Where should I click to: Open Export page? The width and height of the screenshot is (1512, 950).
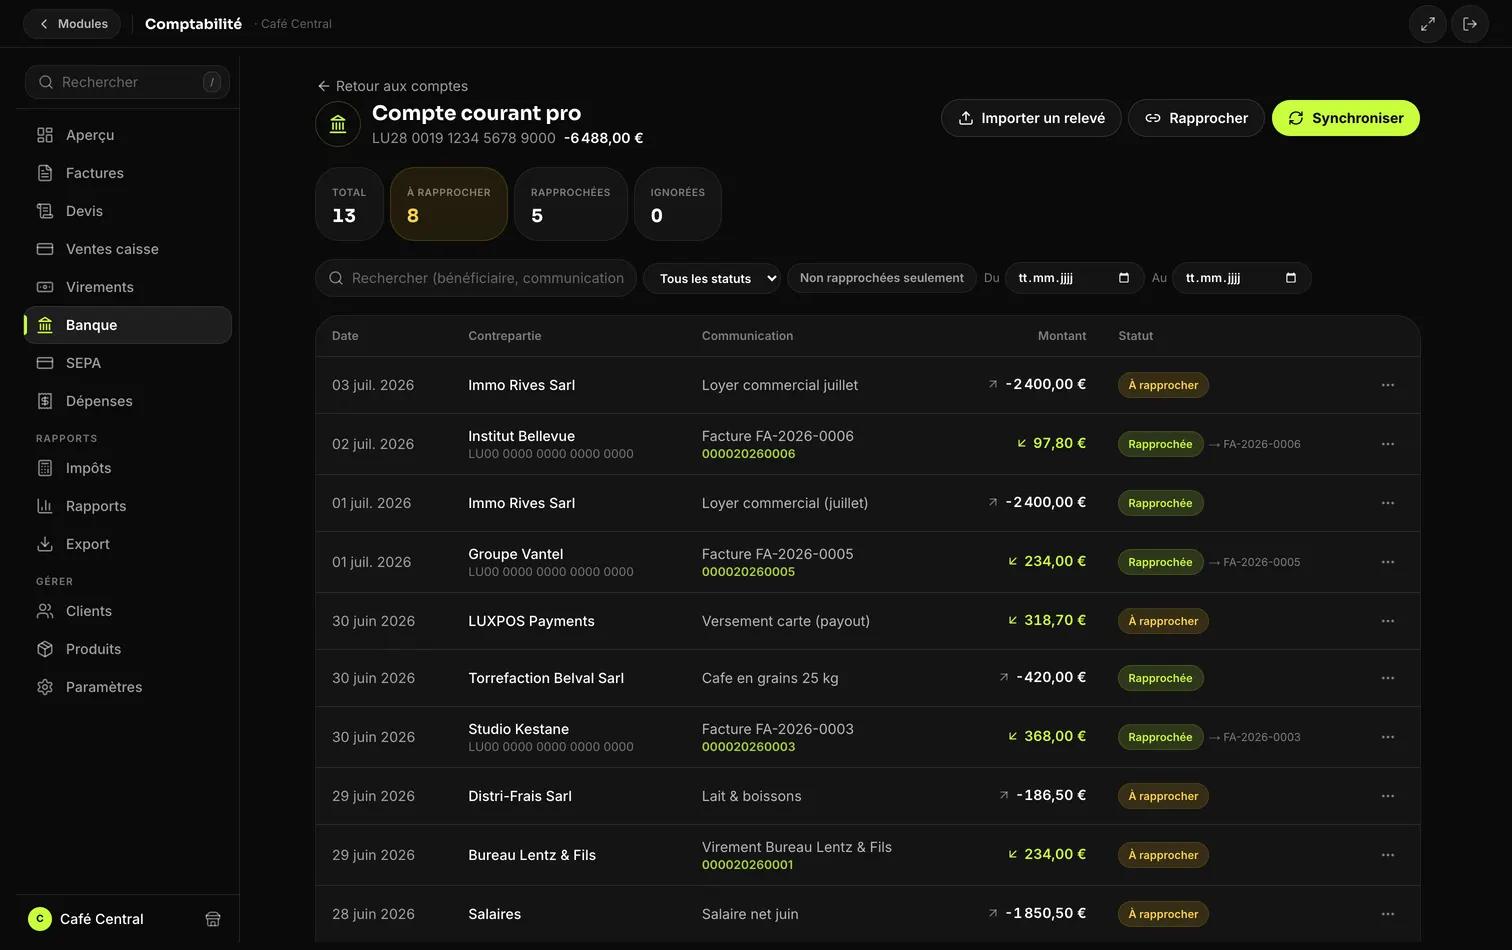point(128,544)
